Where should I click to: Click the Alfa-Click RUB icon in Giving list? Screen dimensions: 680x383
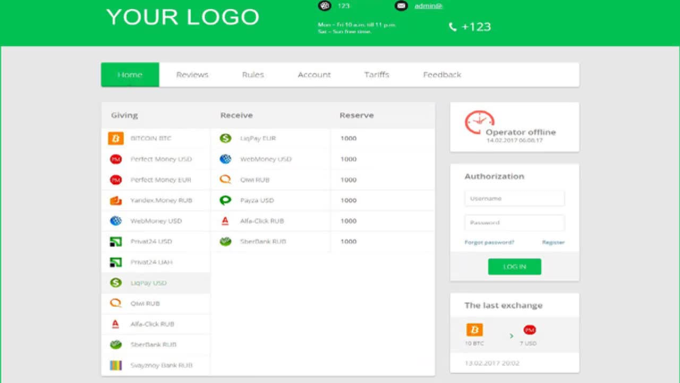(x=115, y=324)
